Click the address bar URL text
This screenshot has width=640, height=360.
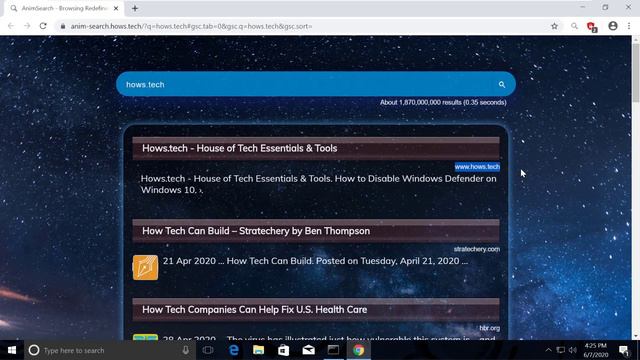tap(191, 26)
